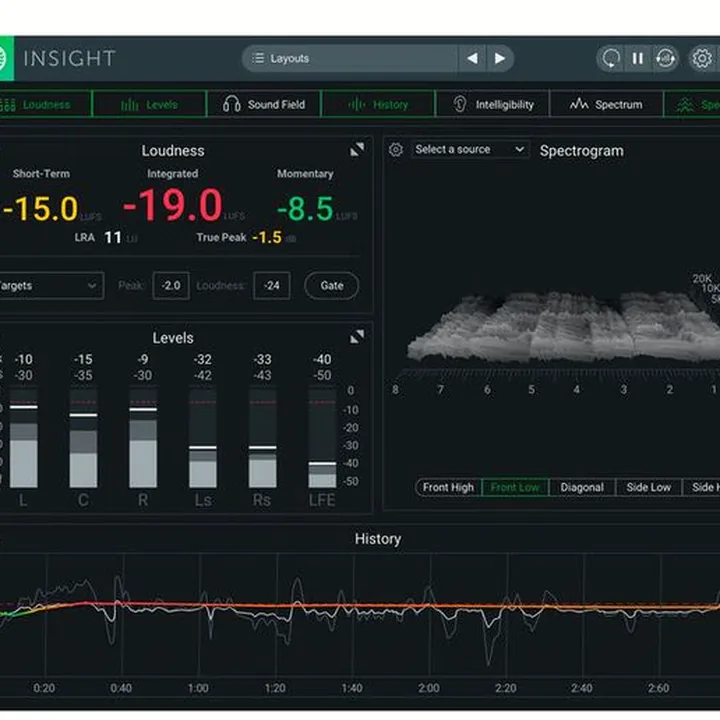Screen dimensions: 720x720
Task: Toggle the Spectrum module tab
Action: point(607,105)
